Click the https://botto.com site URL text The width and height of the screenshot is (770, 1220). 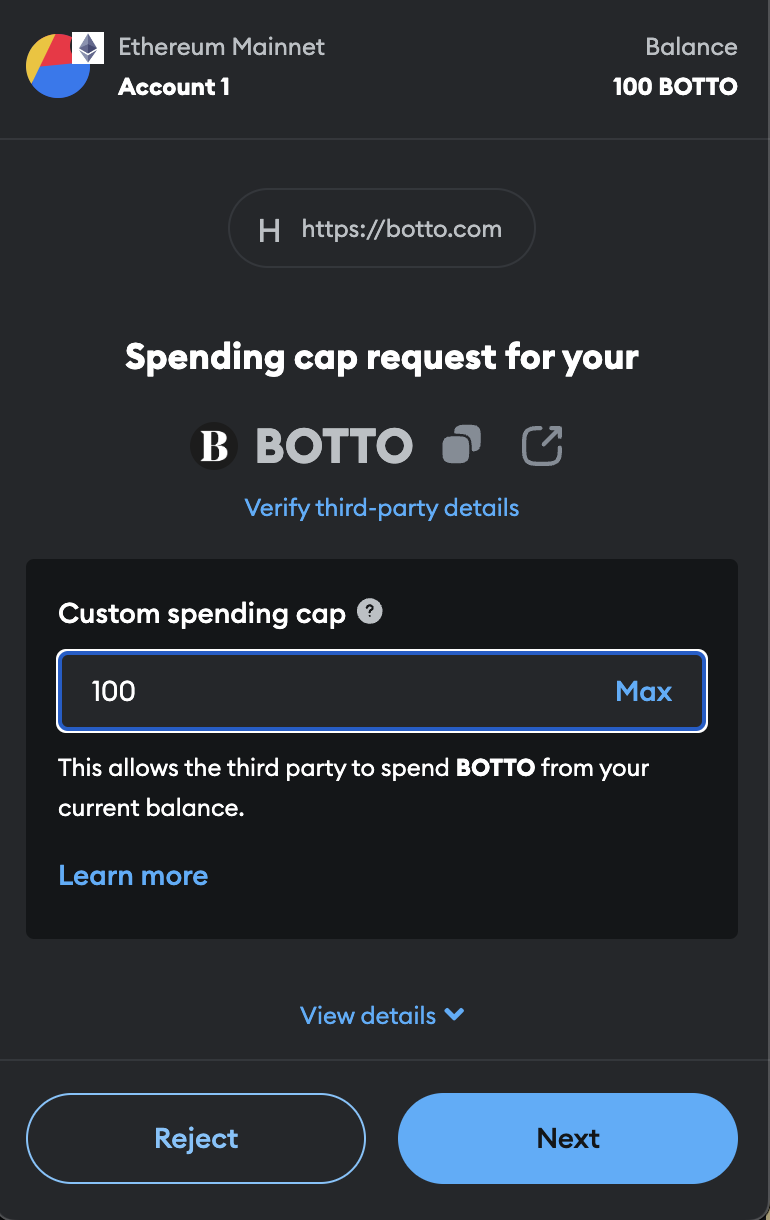point(401,229)
